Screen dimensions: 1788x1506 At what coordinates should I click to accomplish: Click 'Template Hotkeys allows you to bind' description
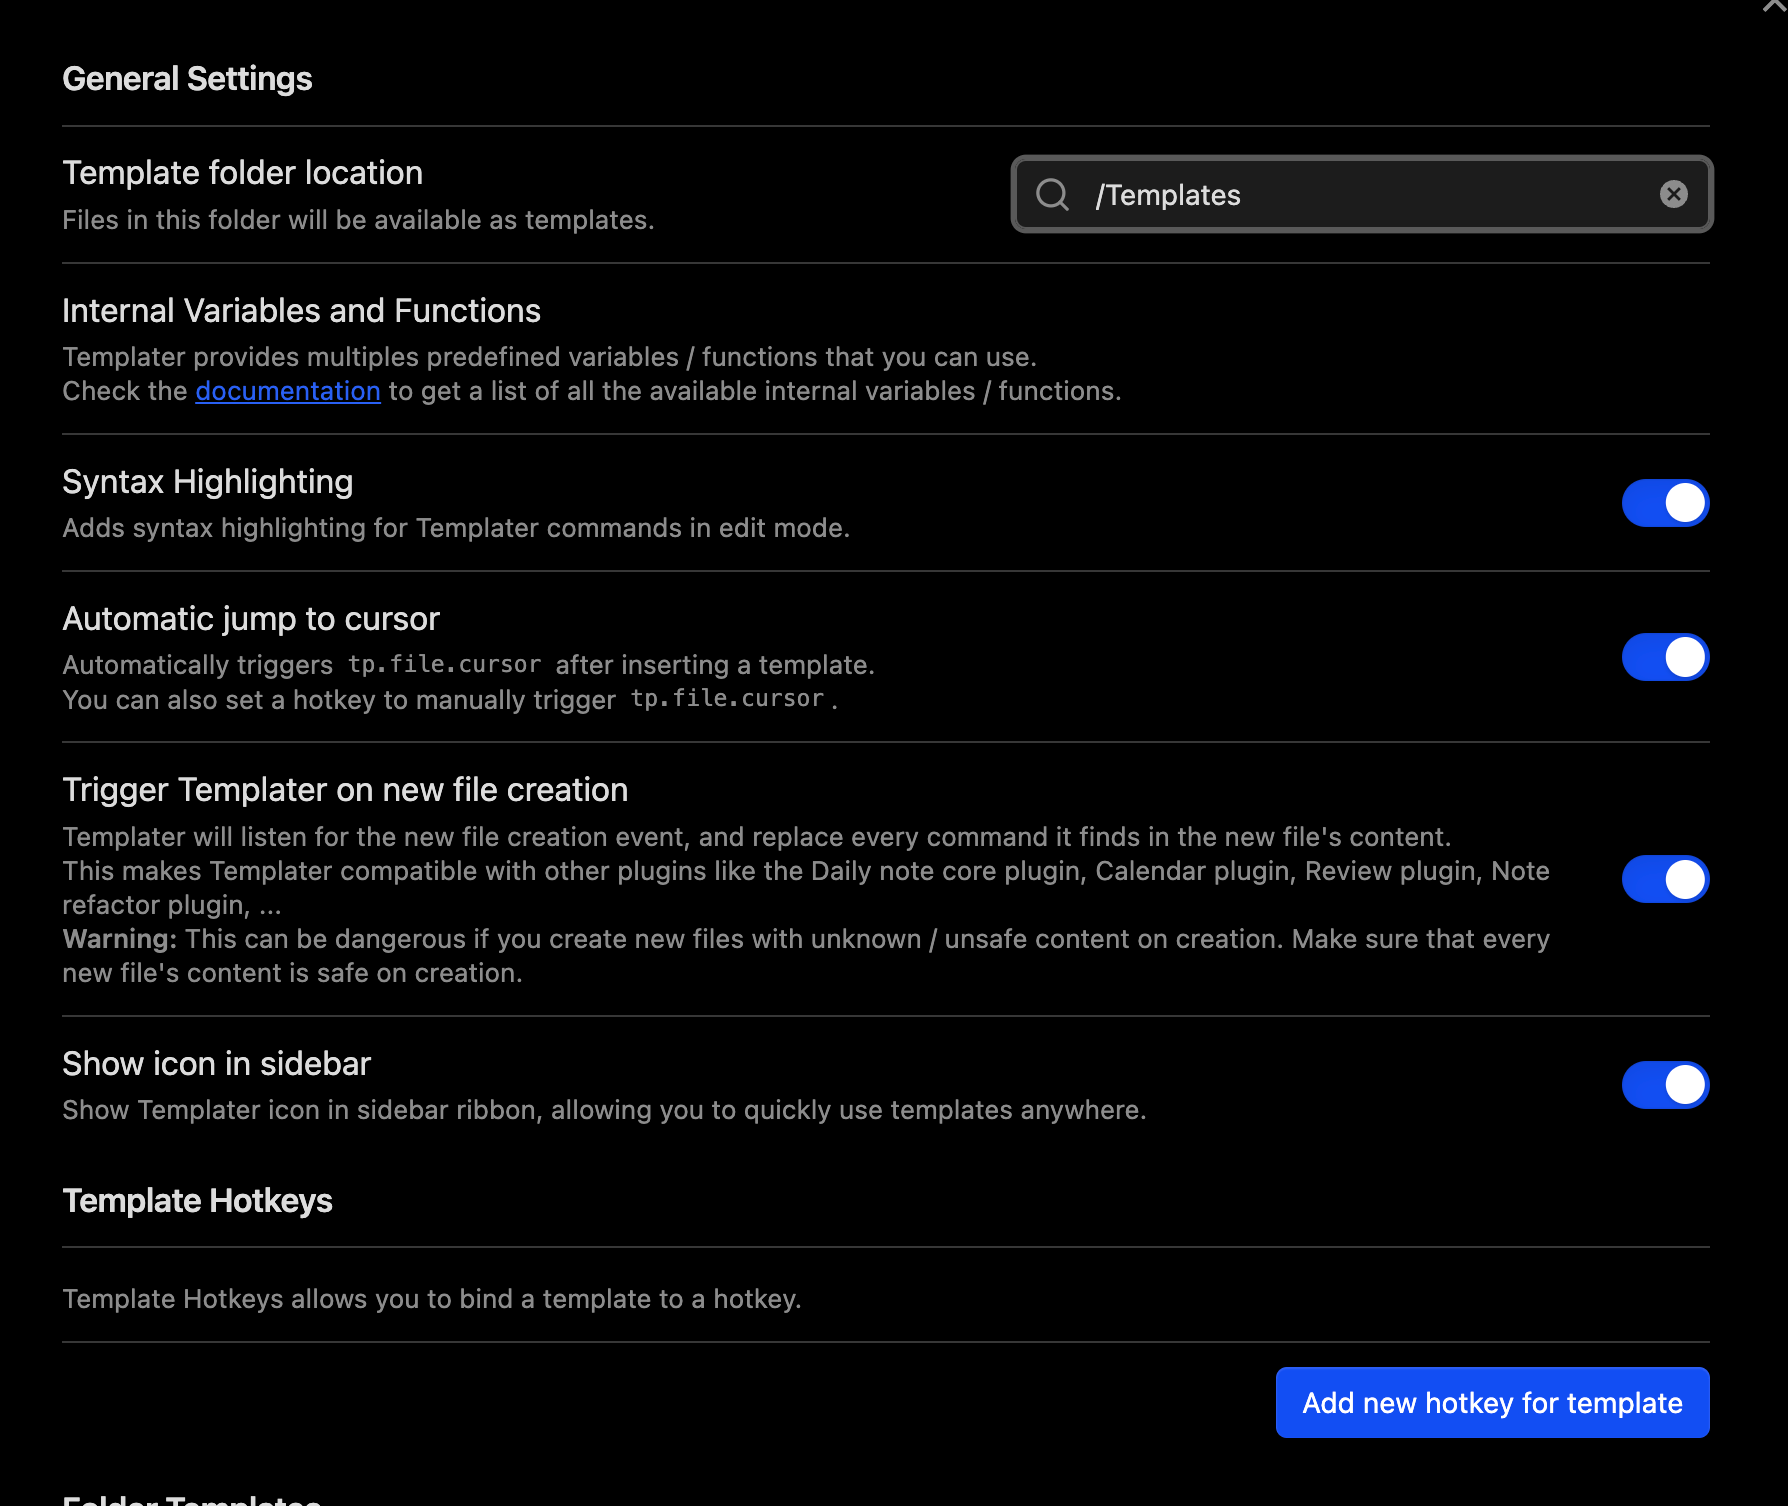[x=432, y=1299]
